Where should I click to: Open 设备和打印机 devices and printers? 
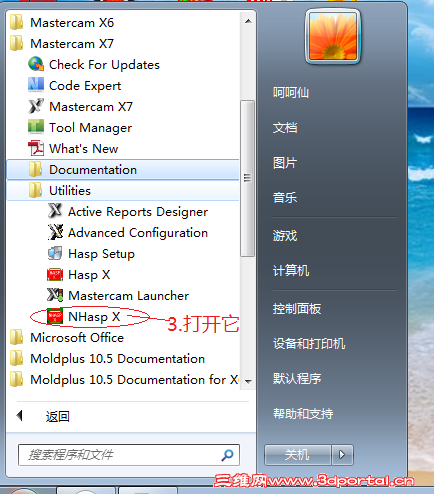click(309, 343)
